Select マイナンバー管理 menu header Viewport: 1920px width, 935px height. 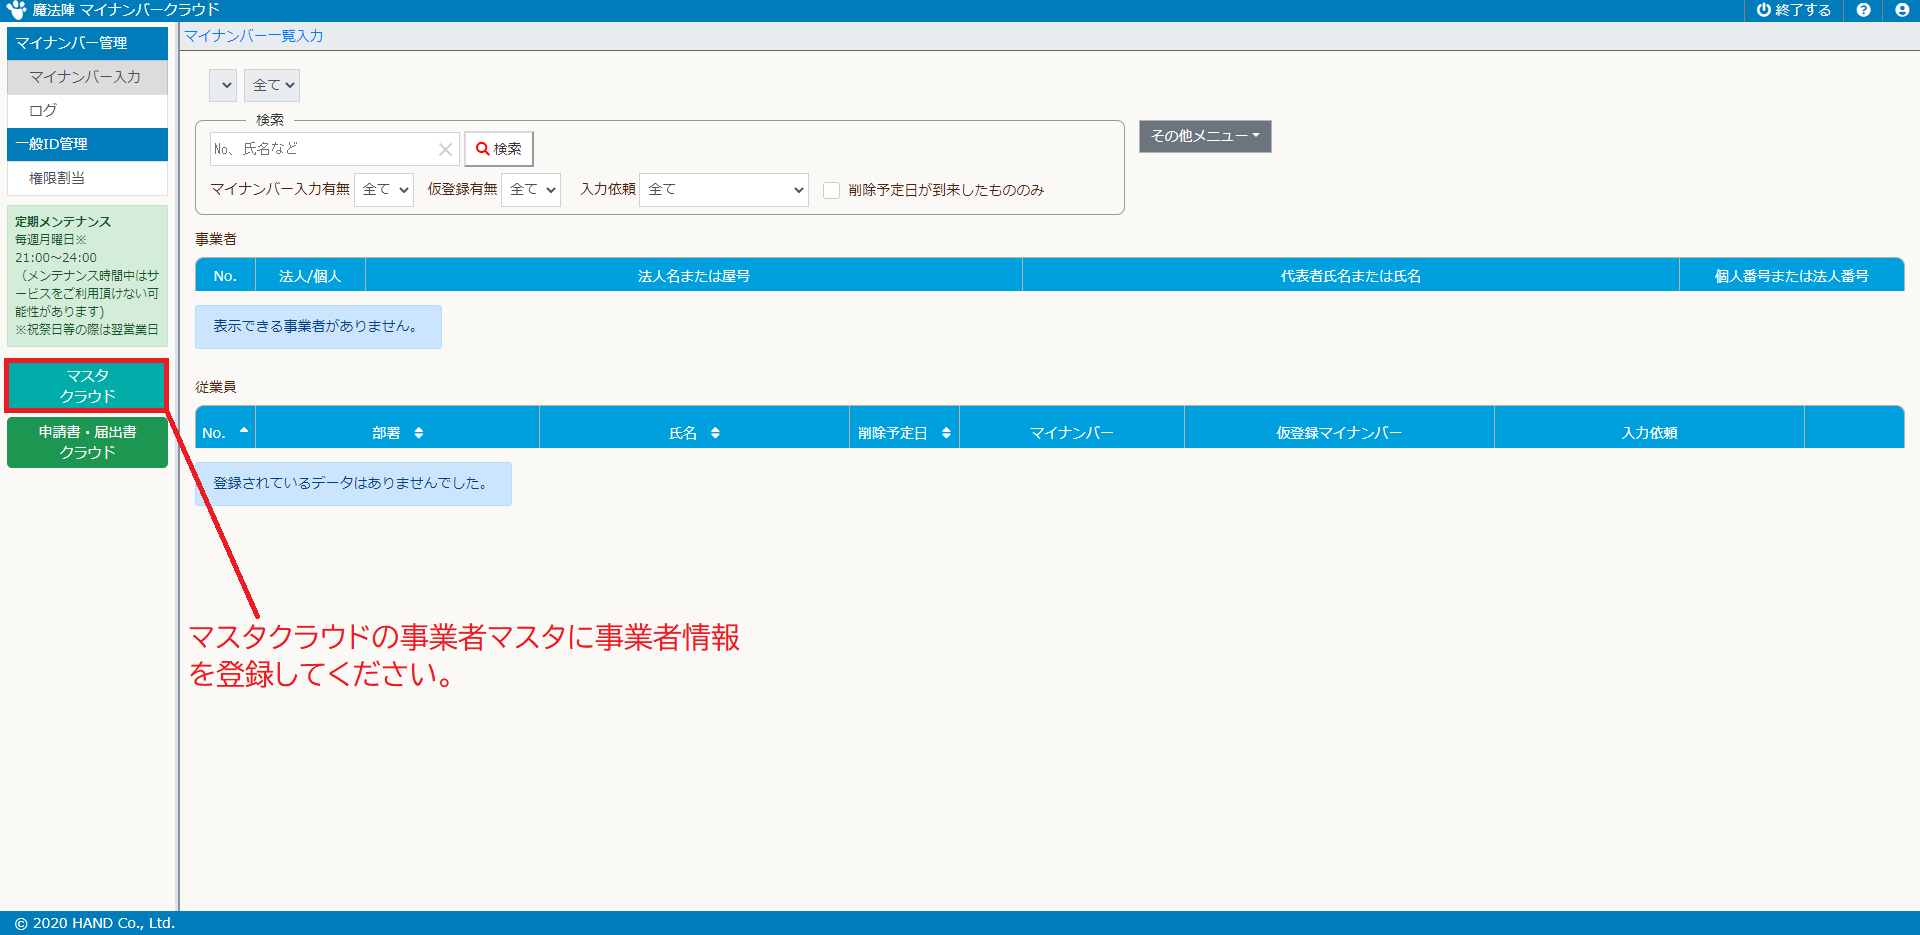(88, 43)
